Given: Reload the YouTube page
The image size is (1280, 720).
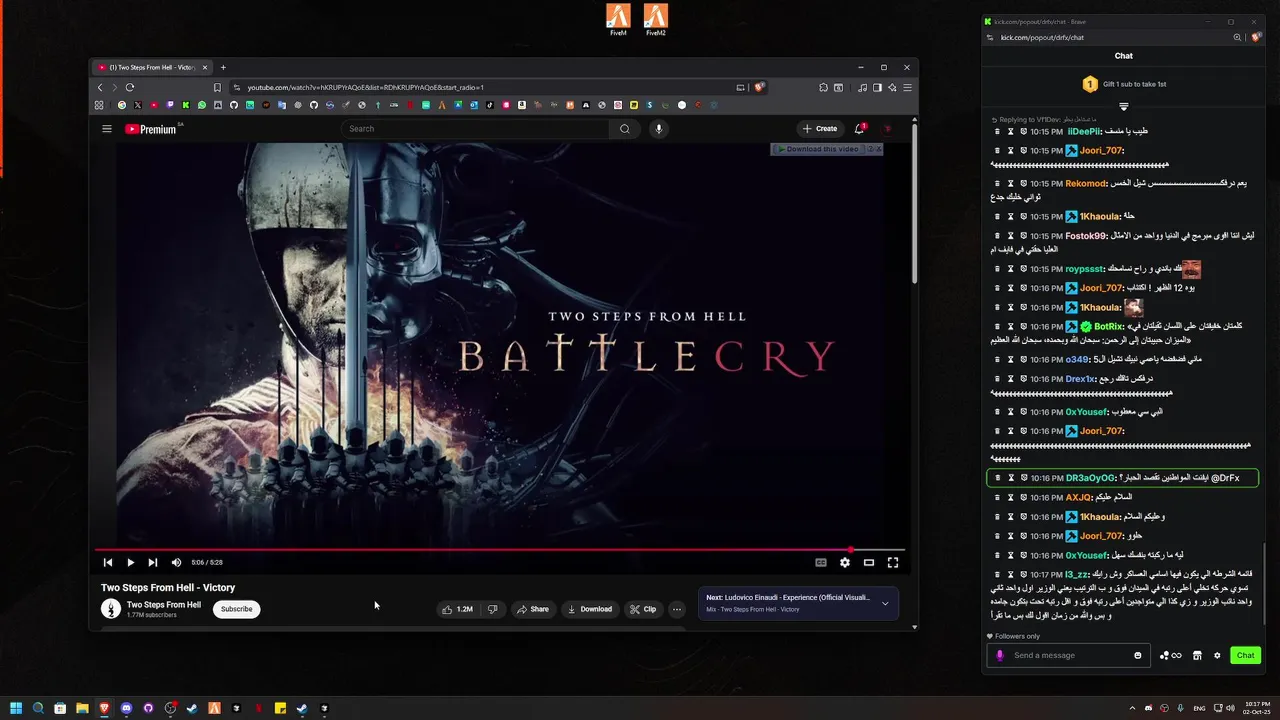Looking at the screenshot, I should 130,88.
